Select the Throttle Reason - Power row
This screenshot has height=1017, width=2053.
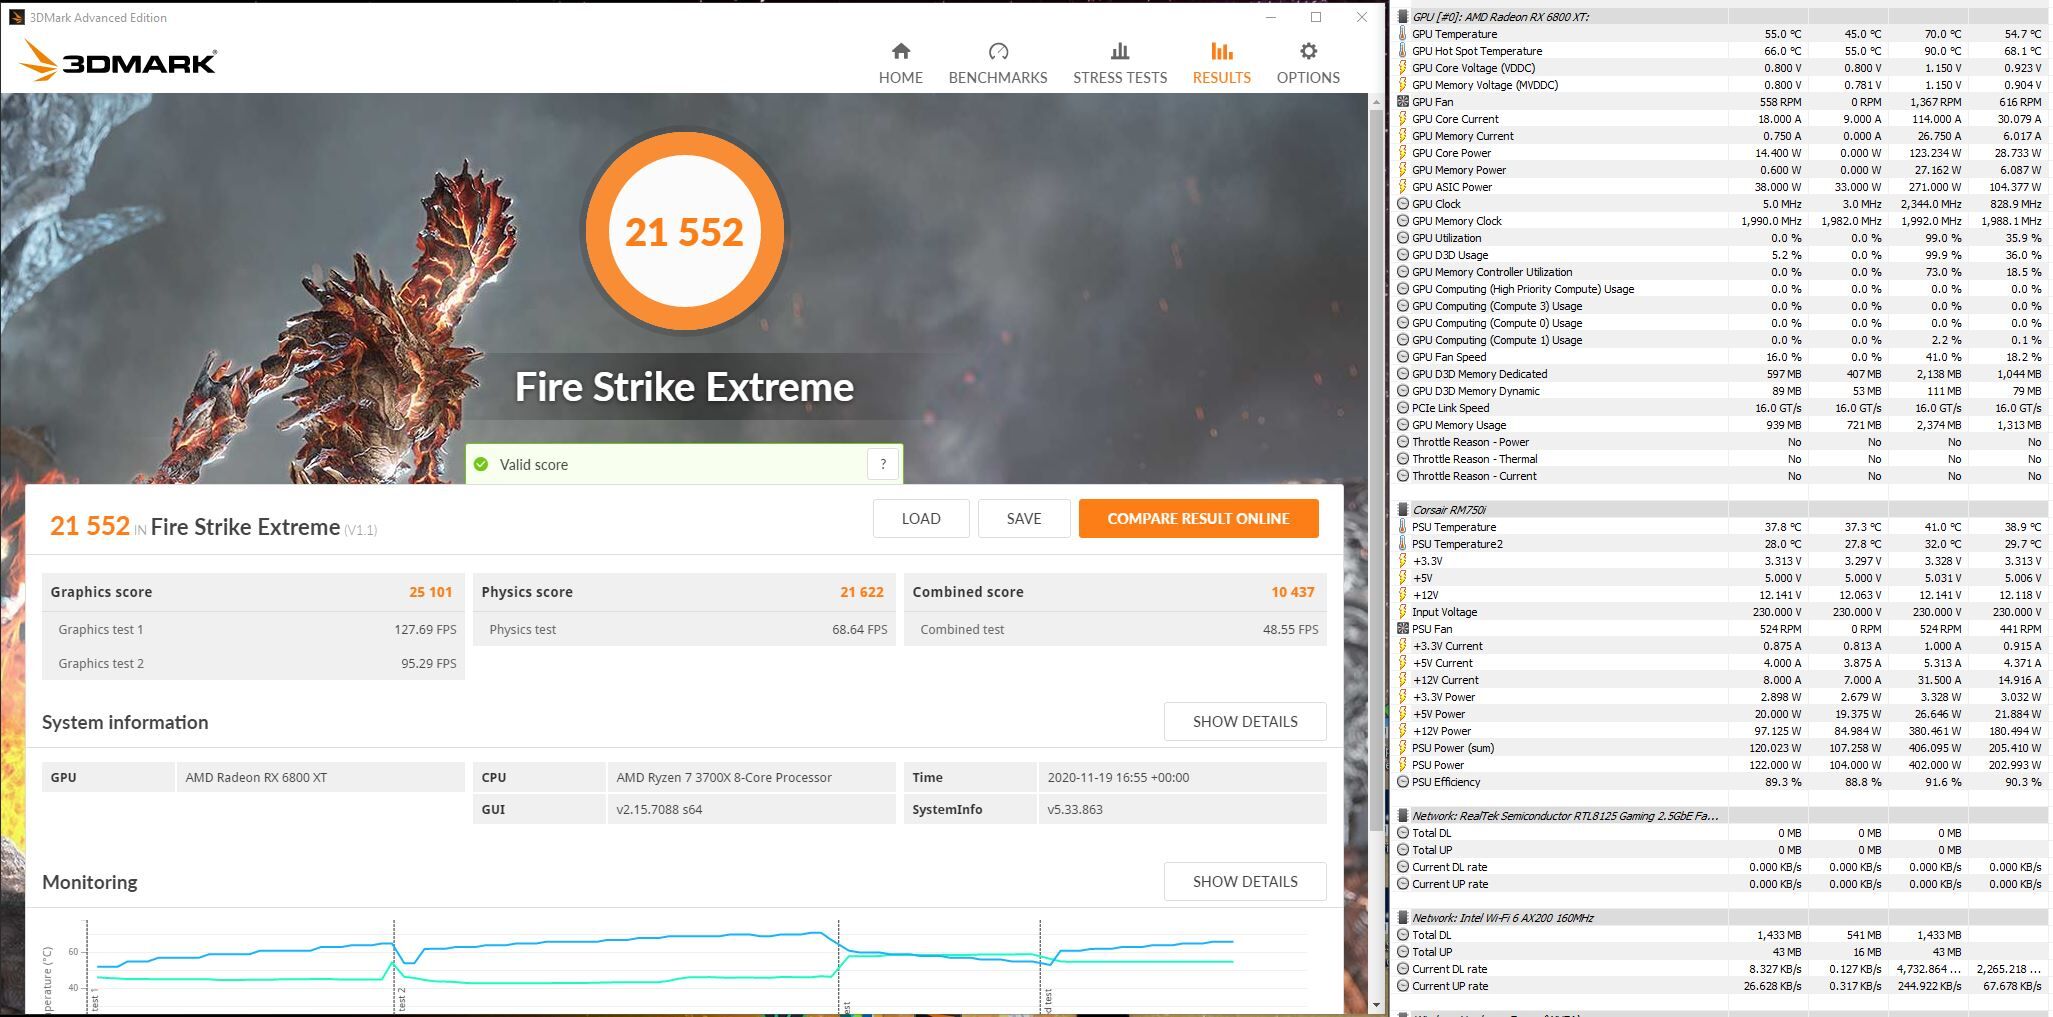click(1720, 442)
